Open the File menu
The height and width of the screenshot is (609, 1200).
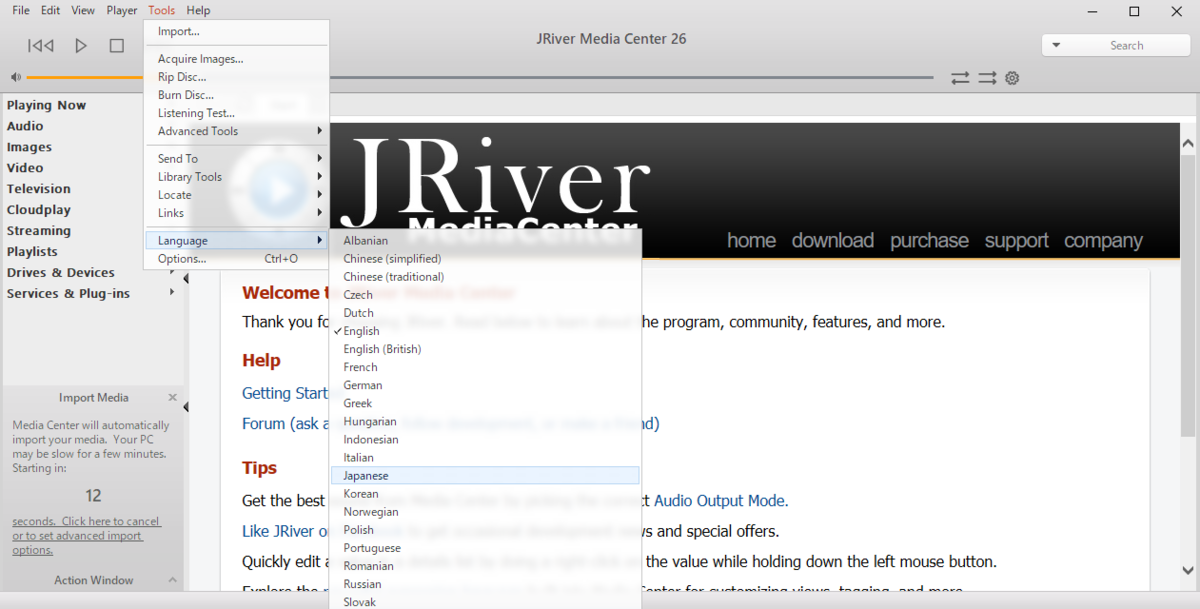pos(20,10)
